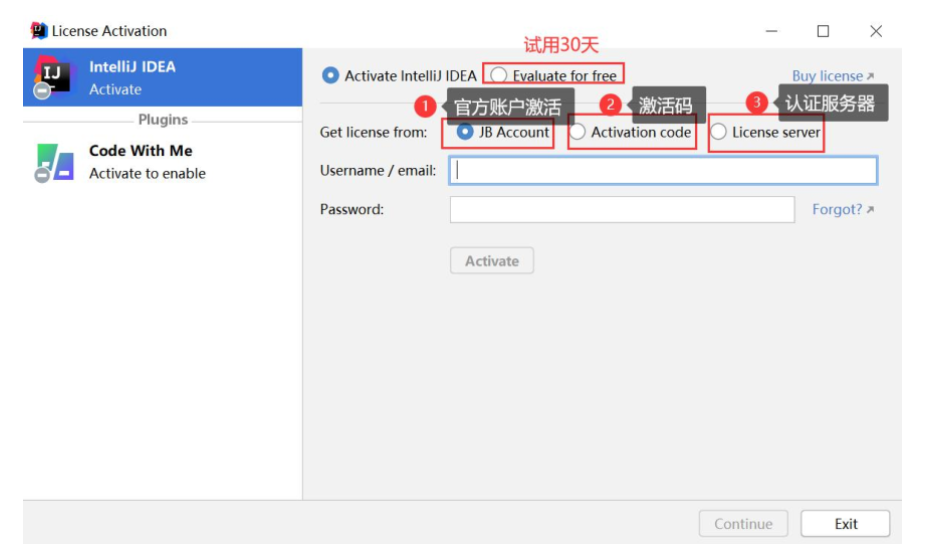Click the Exit button
The image size is (927, 551).
click(845, 524)
